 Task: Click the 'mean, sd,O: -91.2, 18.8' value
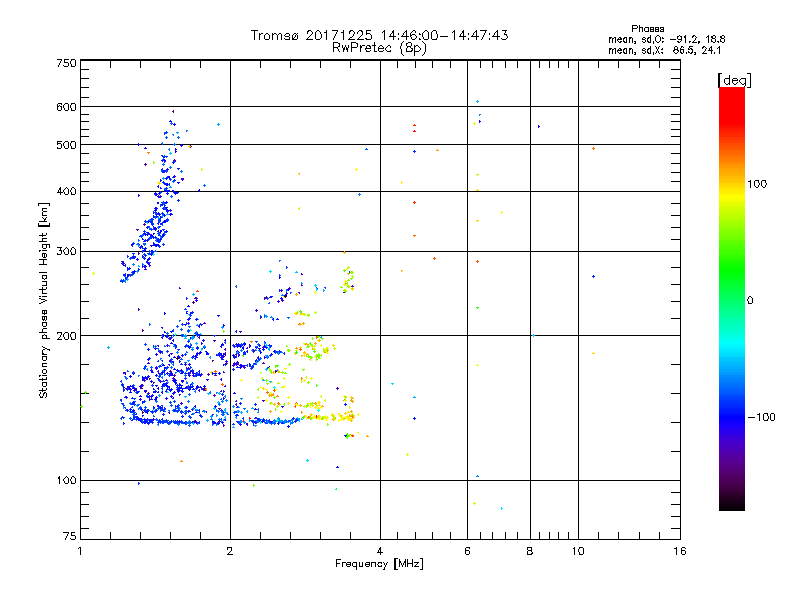pyautogui.click(x=666, y=39)
